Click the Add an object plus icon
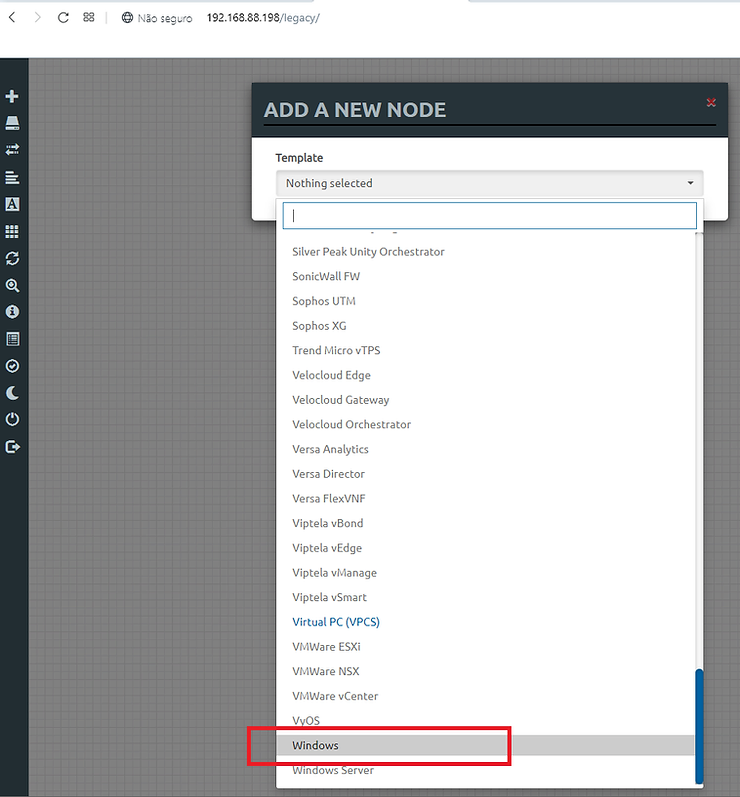This screenshot has width=740, height=797. click(x=12, y=96)
